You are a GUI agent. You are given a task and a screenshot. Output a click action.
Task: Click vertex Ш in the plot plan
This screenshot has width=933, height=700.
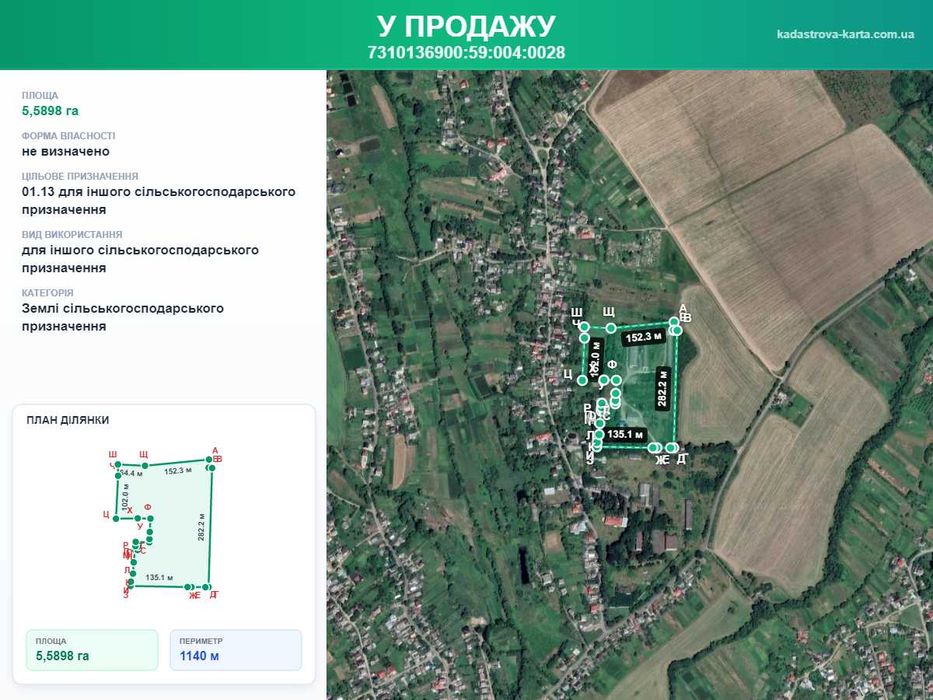[118, 464]
